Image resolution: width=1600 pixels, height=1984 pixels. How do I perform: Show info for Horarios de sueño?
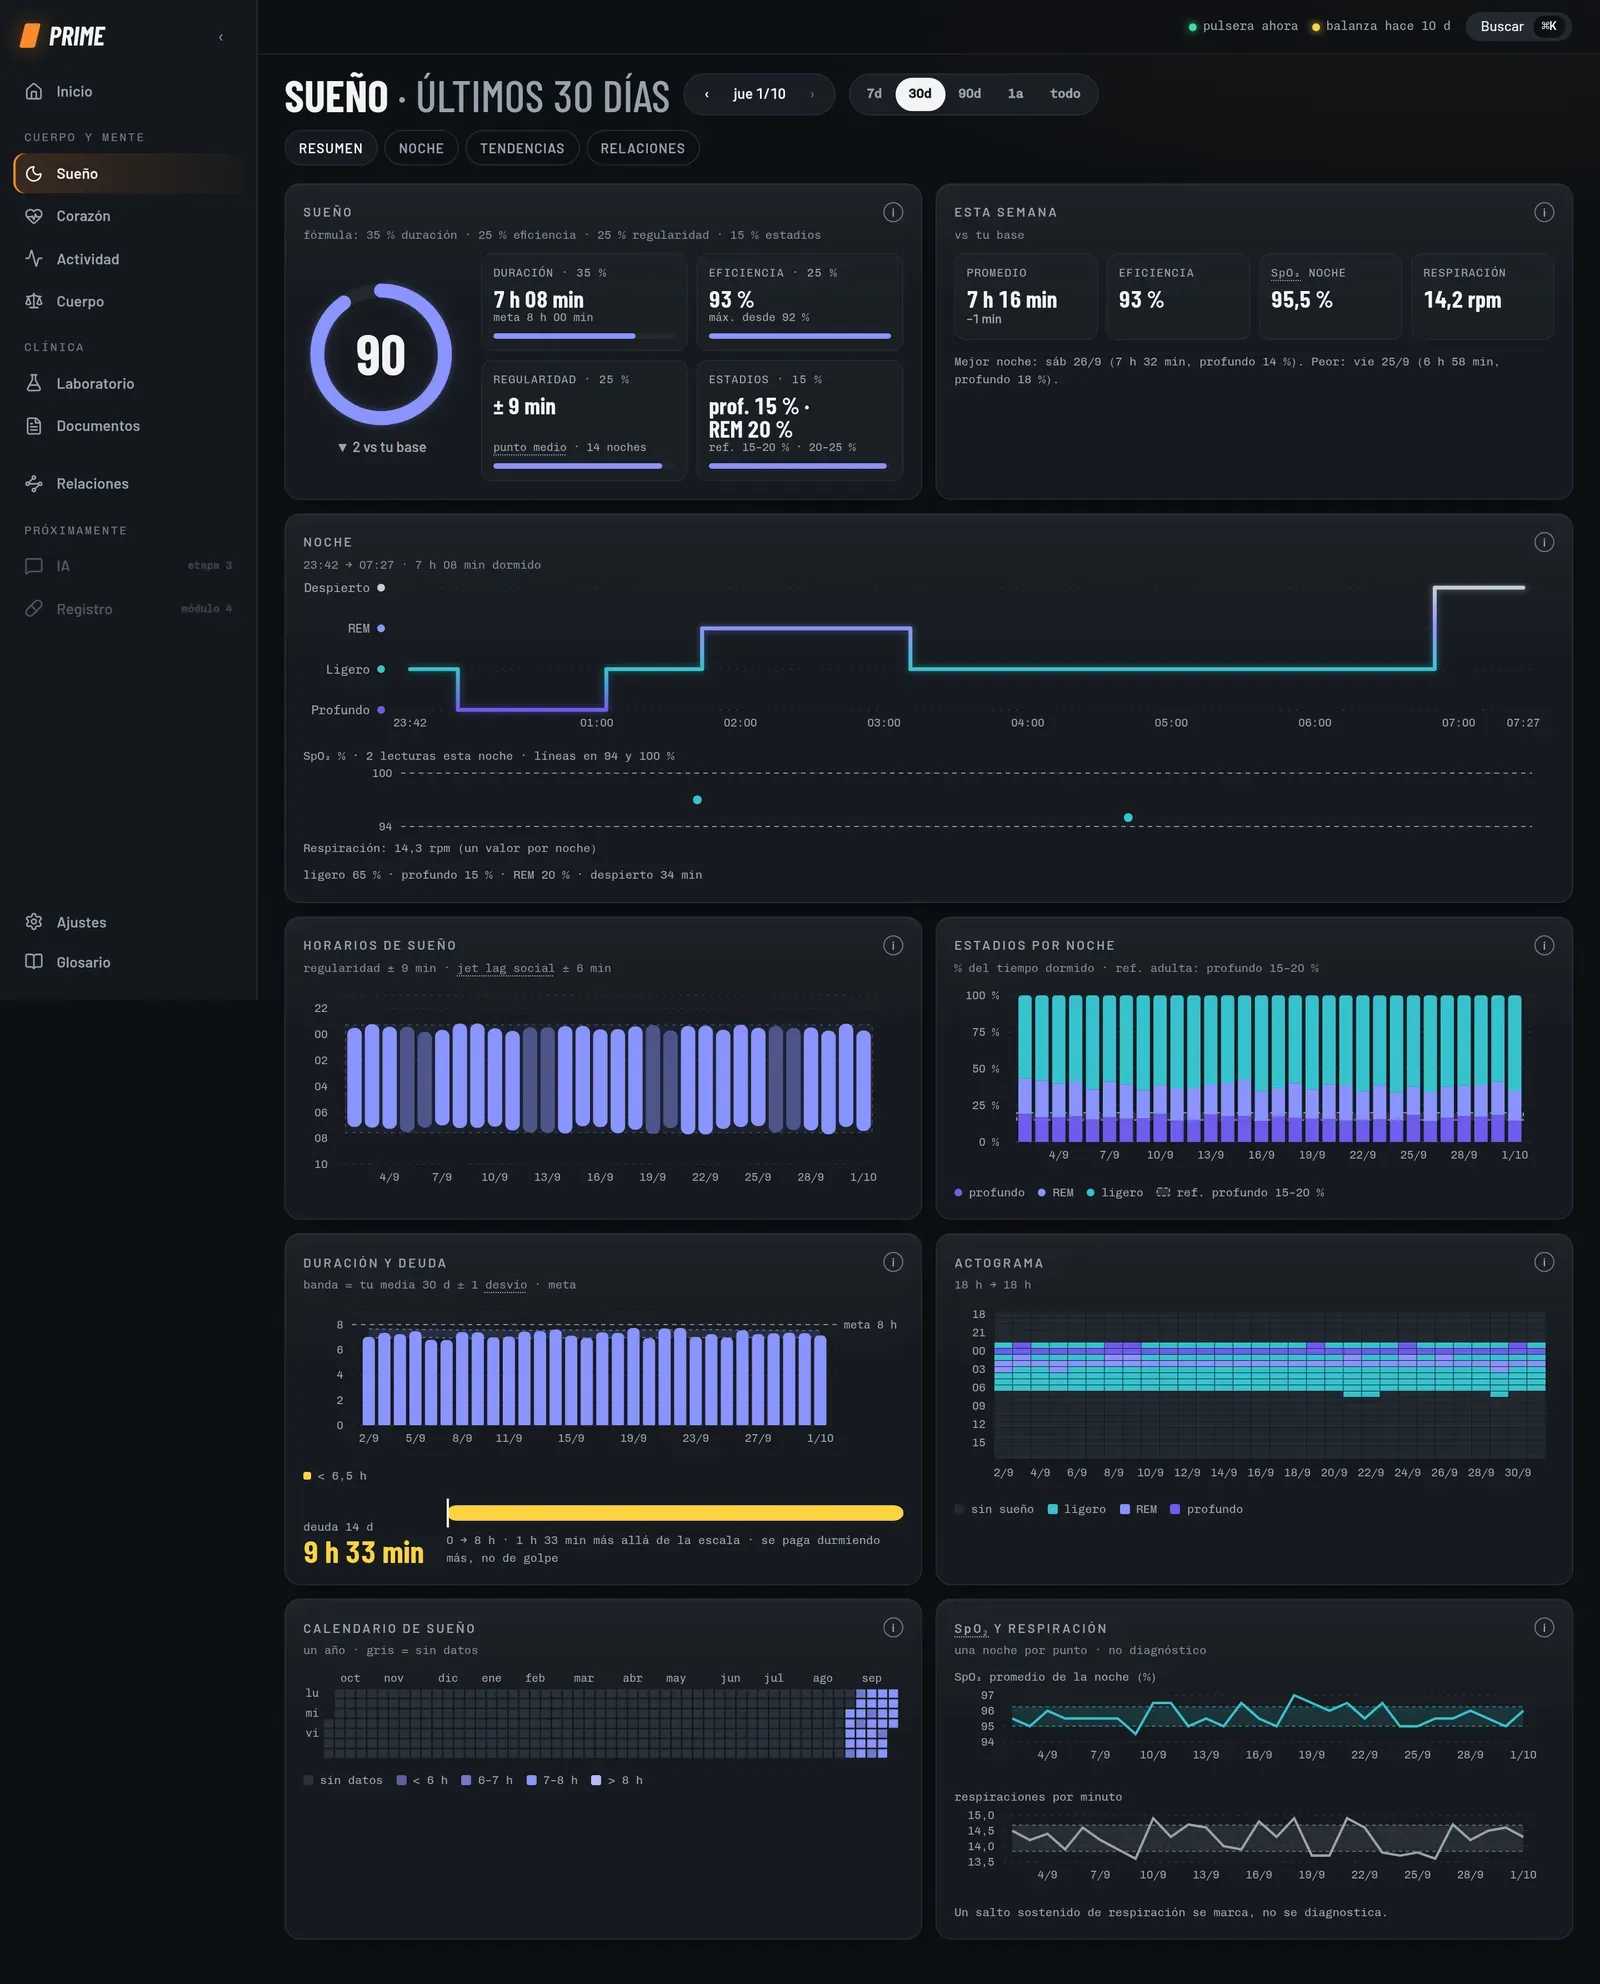click(893, 945)
